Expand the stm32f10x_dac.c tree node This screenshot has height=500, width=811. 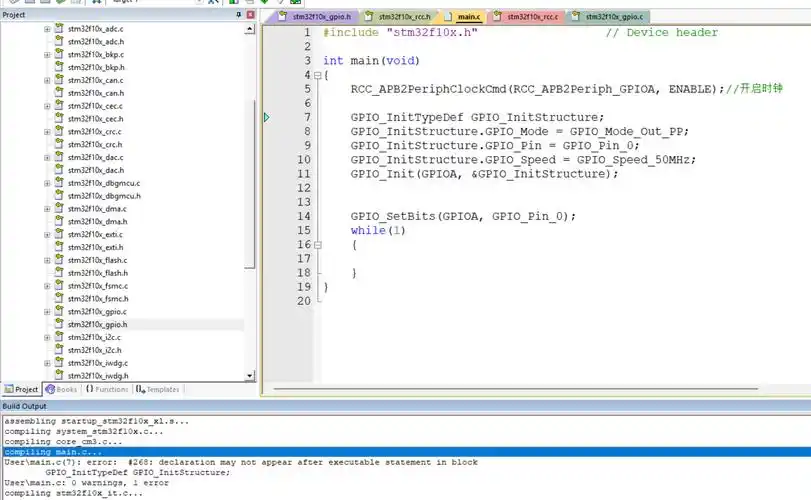click(47, 158)
